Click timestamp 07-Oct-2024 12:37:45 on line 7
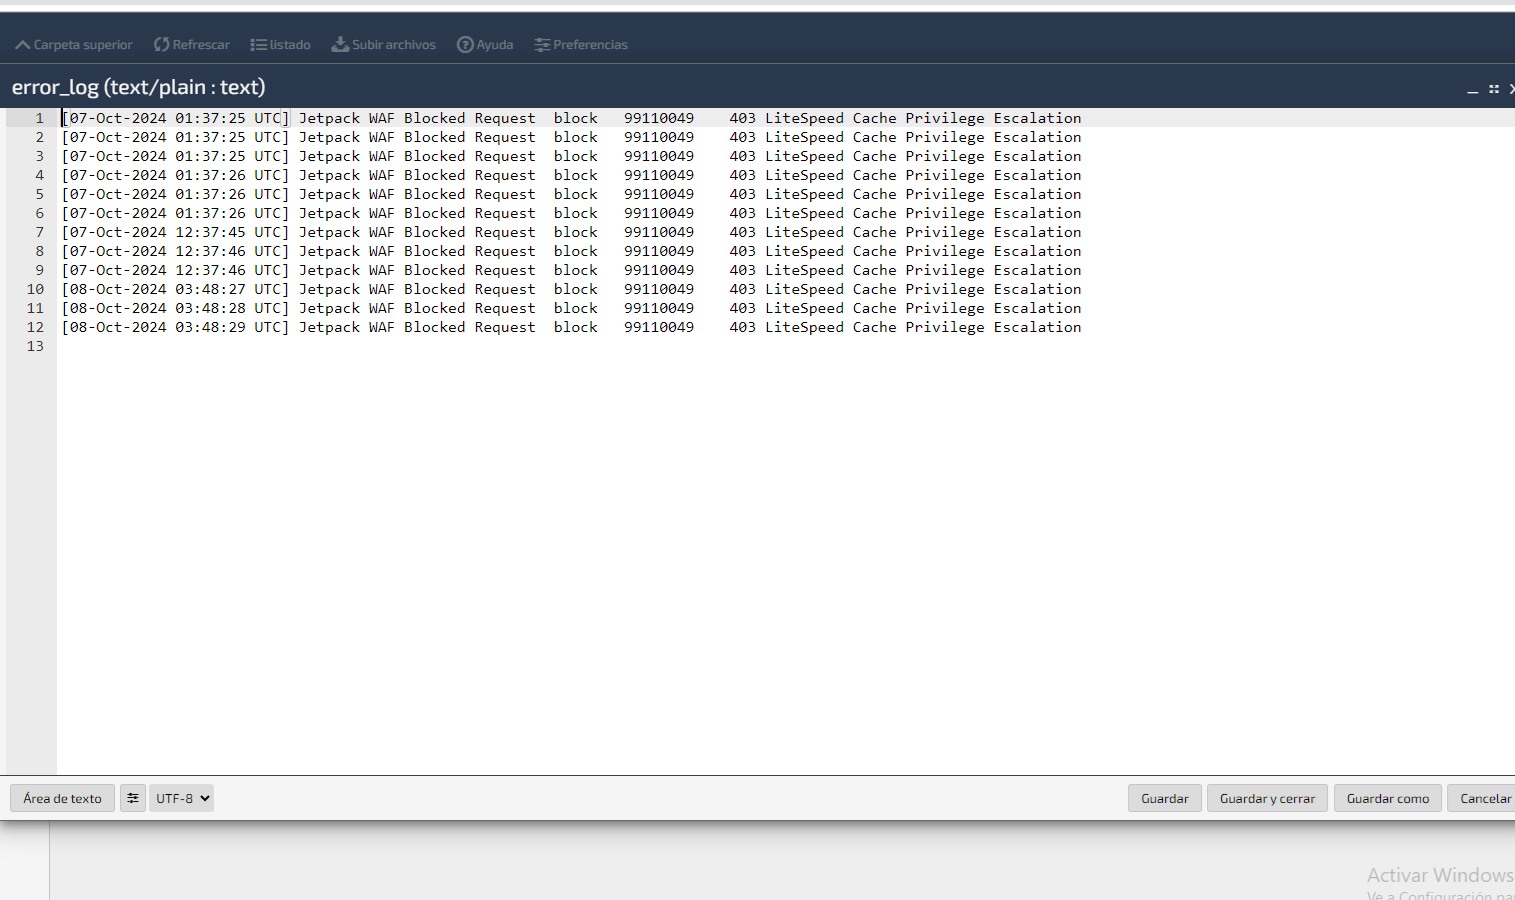 coord(157,232)
